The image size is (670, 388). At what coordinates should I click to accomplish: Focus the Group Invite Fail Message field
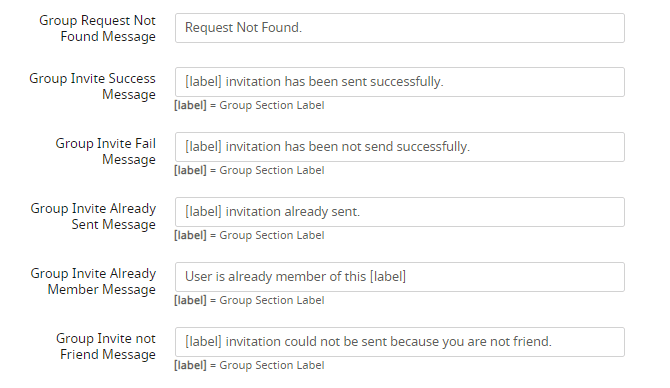pos(400,147)
